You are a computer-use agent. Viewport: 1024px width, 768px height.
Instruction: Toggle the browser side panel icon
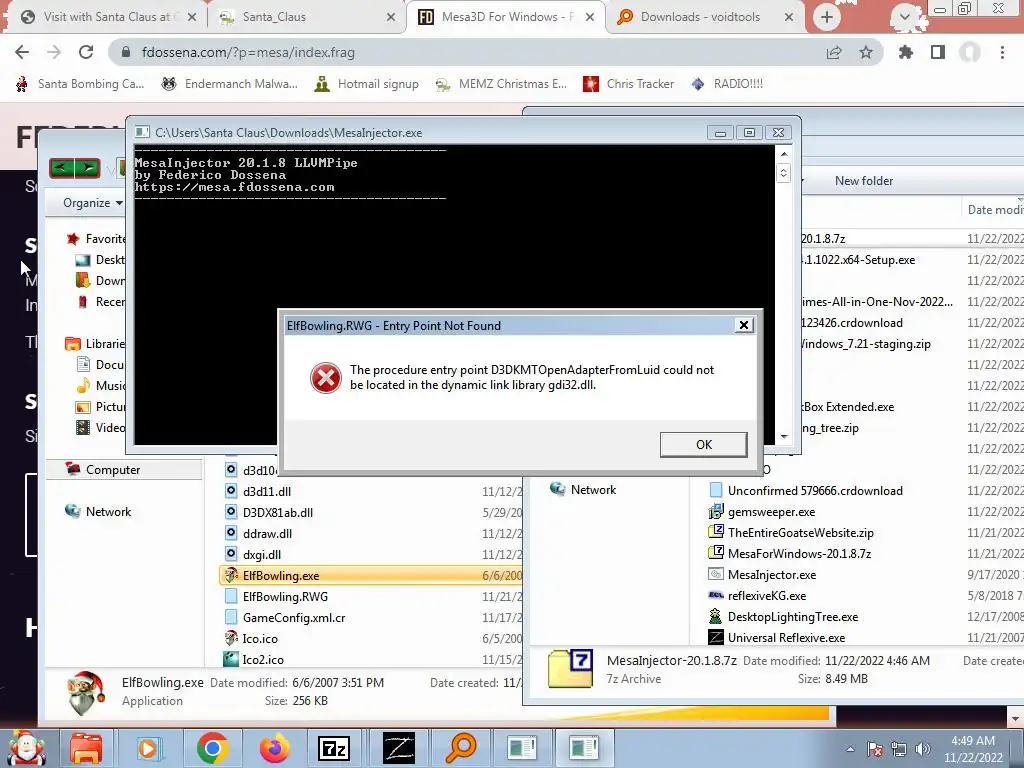pyautogui.click(x=938, y=52)
